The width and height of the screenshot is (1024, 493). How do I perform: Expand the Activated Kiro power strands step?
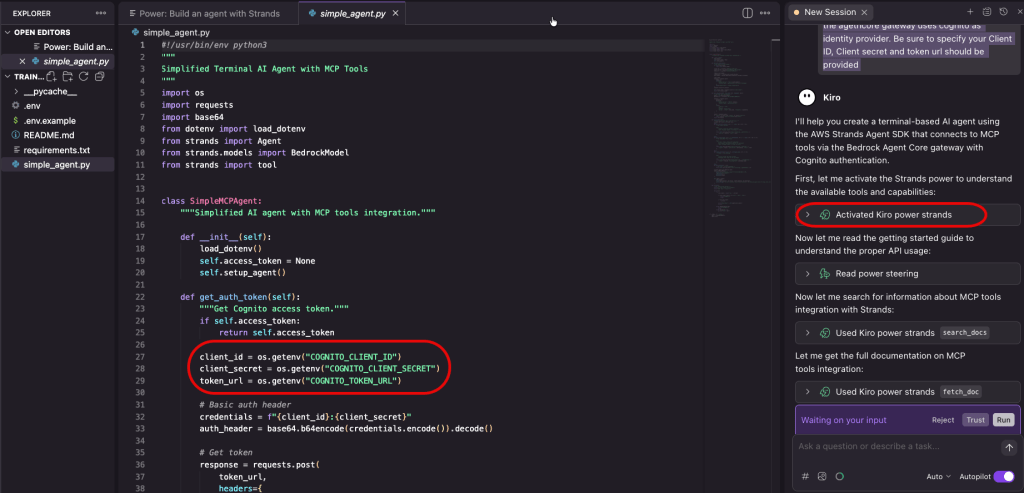coord(808,215)
